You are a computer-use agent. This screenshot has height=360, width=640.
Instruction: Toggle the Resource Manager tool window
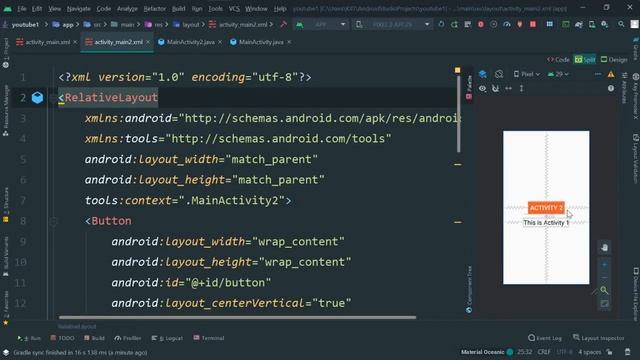6,110
